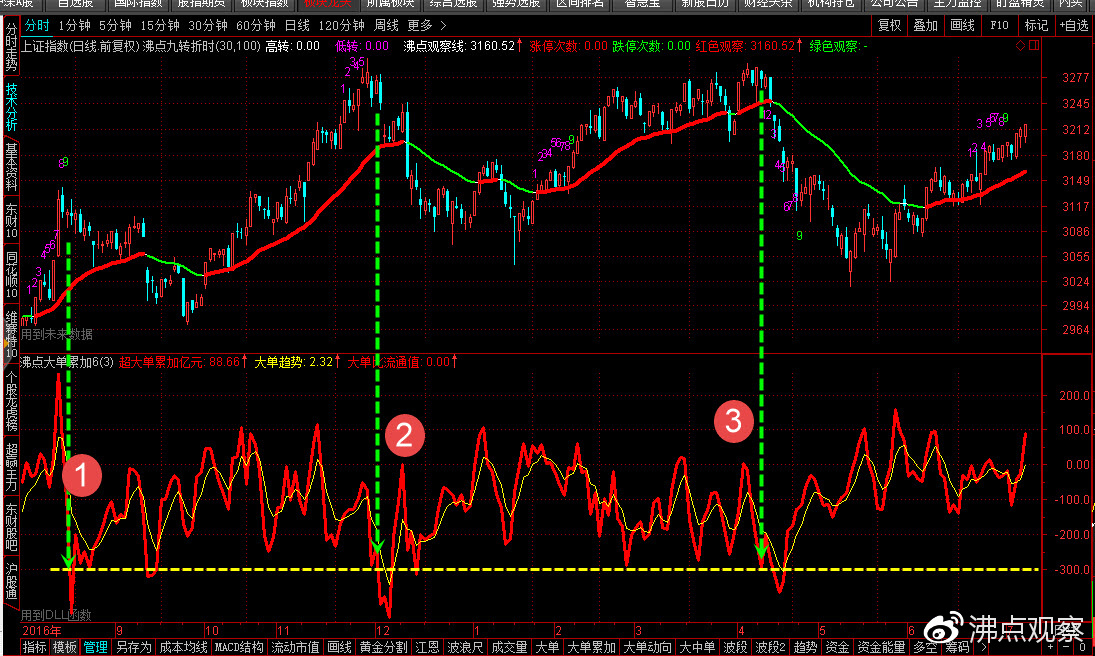Image resolution: width=1095 pixels, height=656 pixels.
Task: Click the 叠加 overlay button
Action: pyautogui.click(x=925, y=26)
